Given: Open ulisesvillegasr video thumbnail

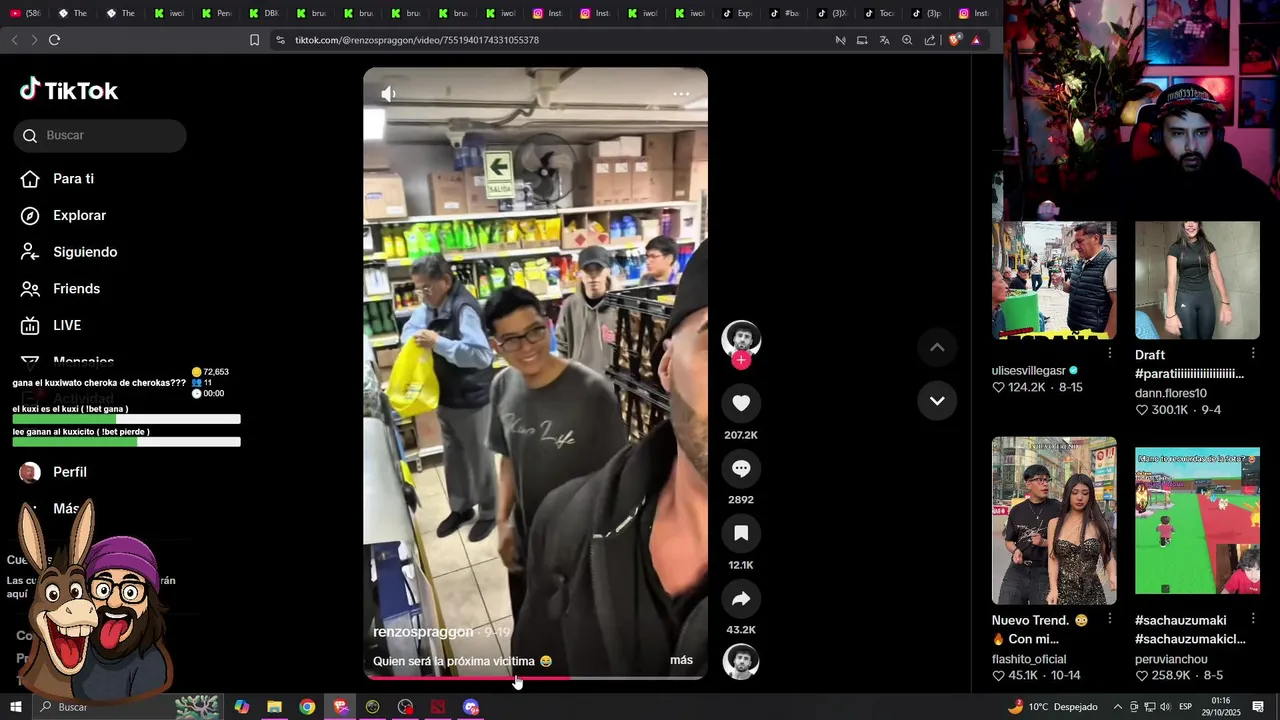Looking at the screenshot, I should (1054, 280).
